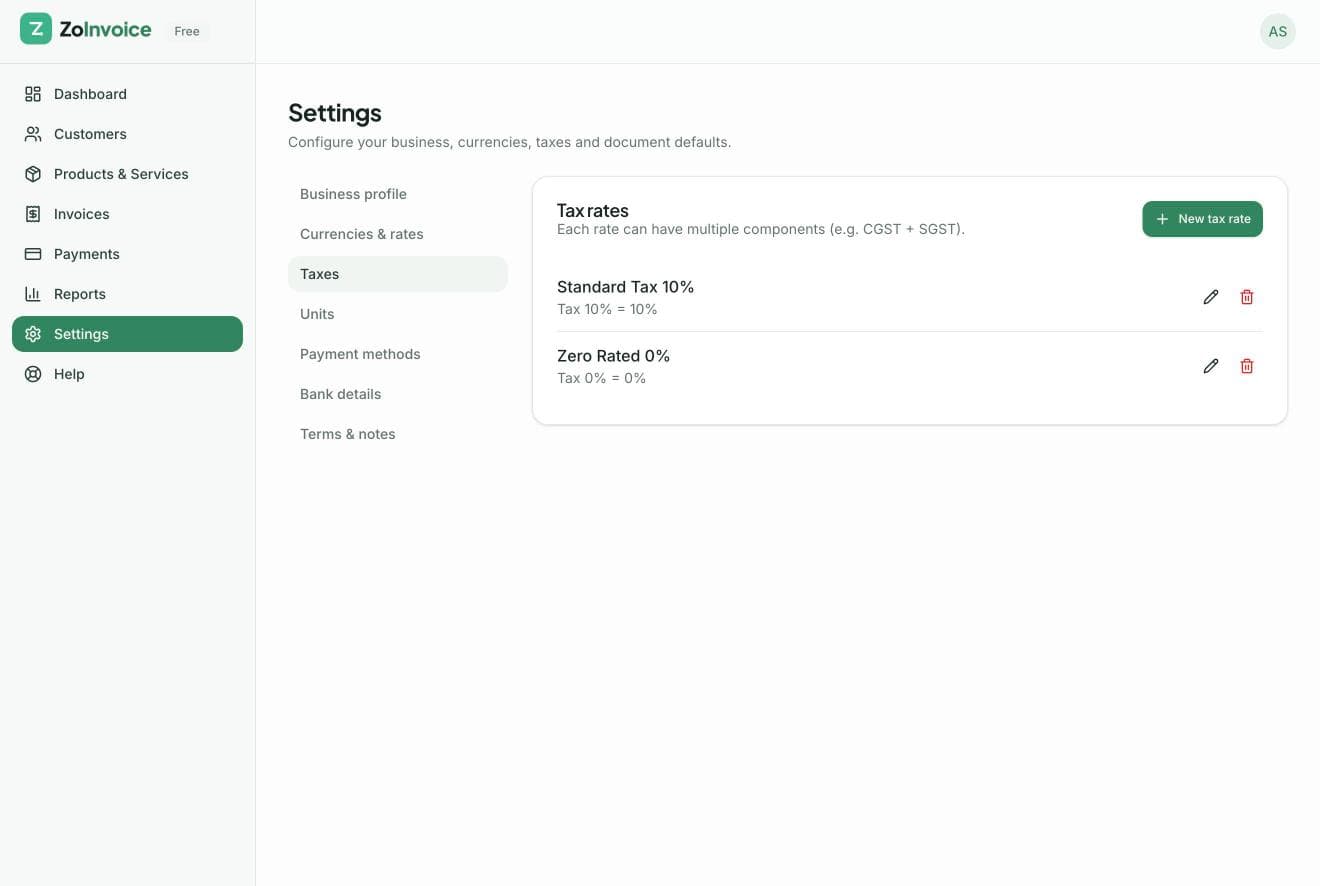Open the Help page label

pos(69,374)
